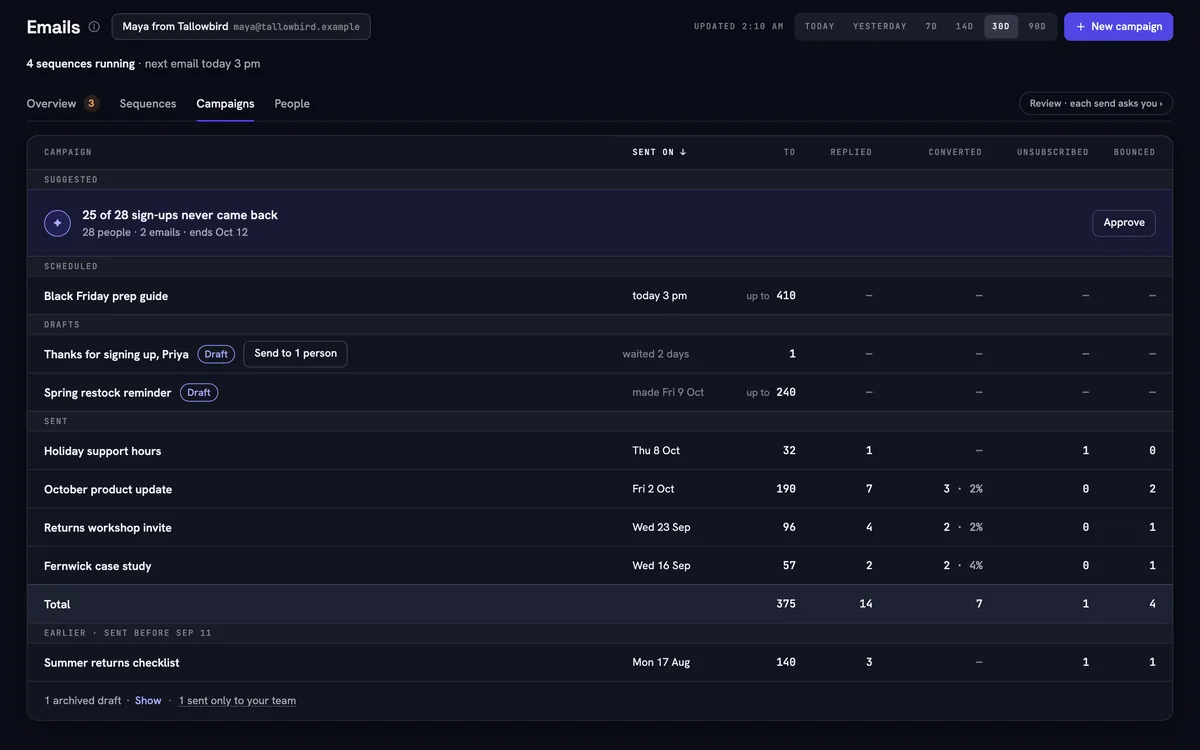Select the 7D time range
Screen dimensions: 1200x750
[931, 27]
